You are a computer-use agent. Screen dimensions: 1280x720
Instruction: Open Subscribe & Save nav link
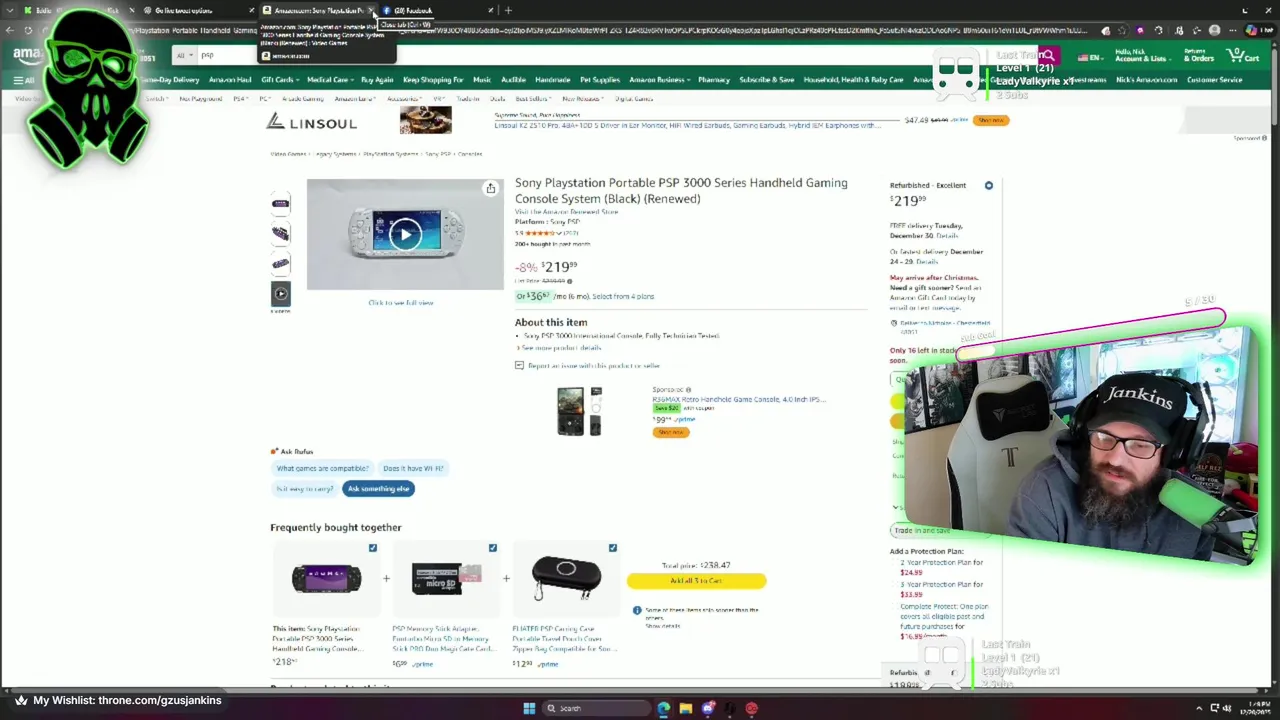point(767,80)
